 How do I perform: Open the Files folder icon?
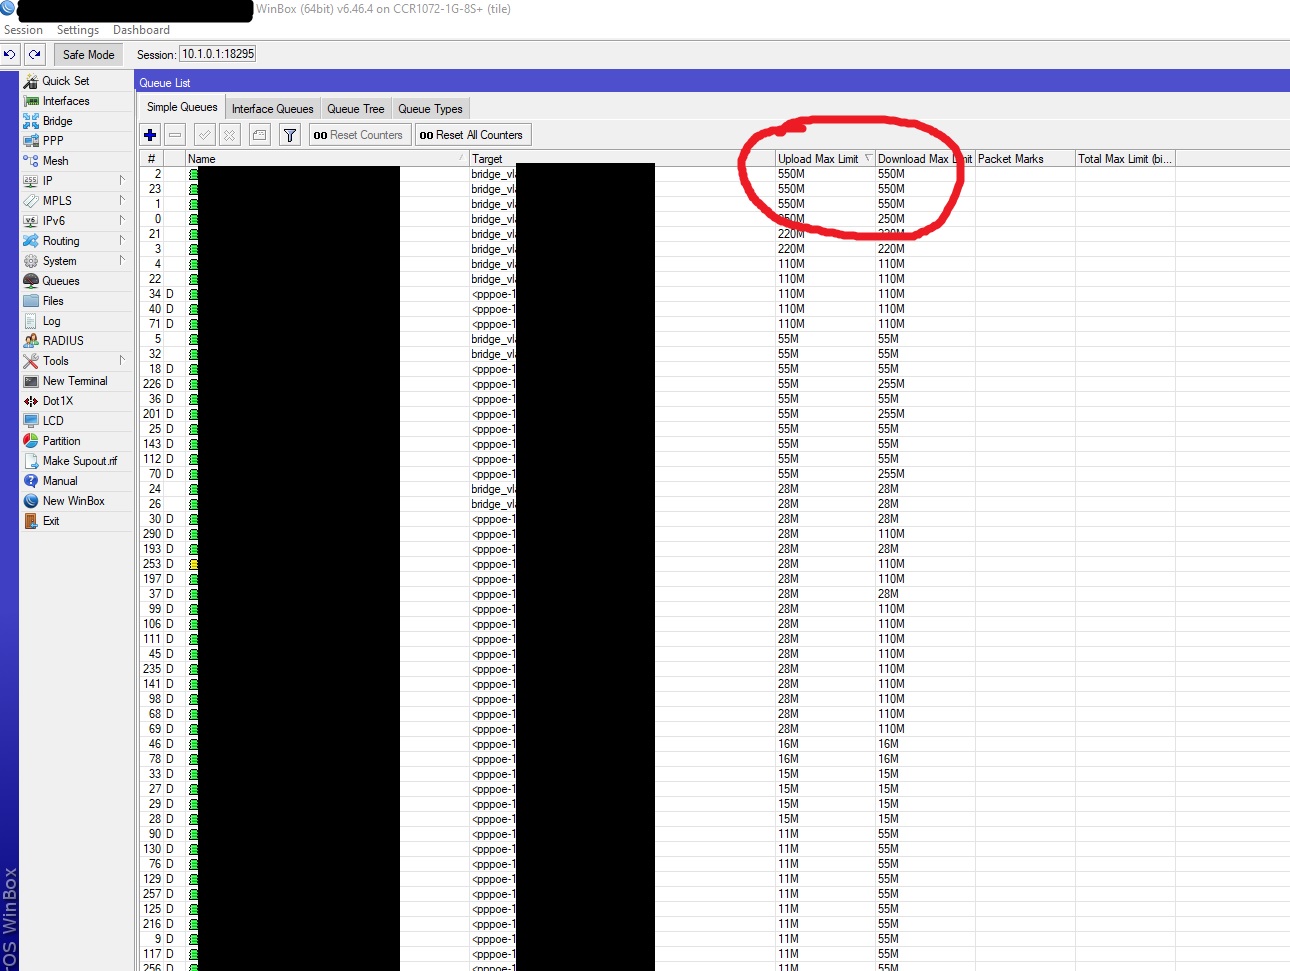[x=31, y=301]
